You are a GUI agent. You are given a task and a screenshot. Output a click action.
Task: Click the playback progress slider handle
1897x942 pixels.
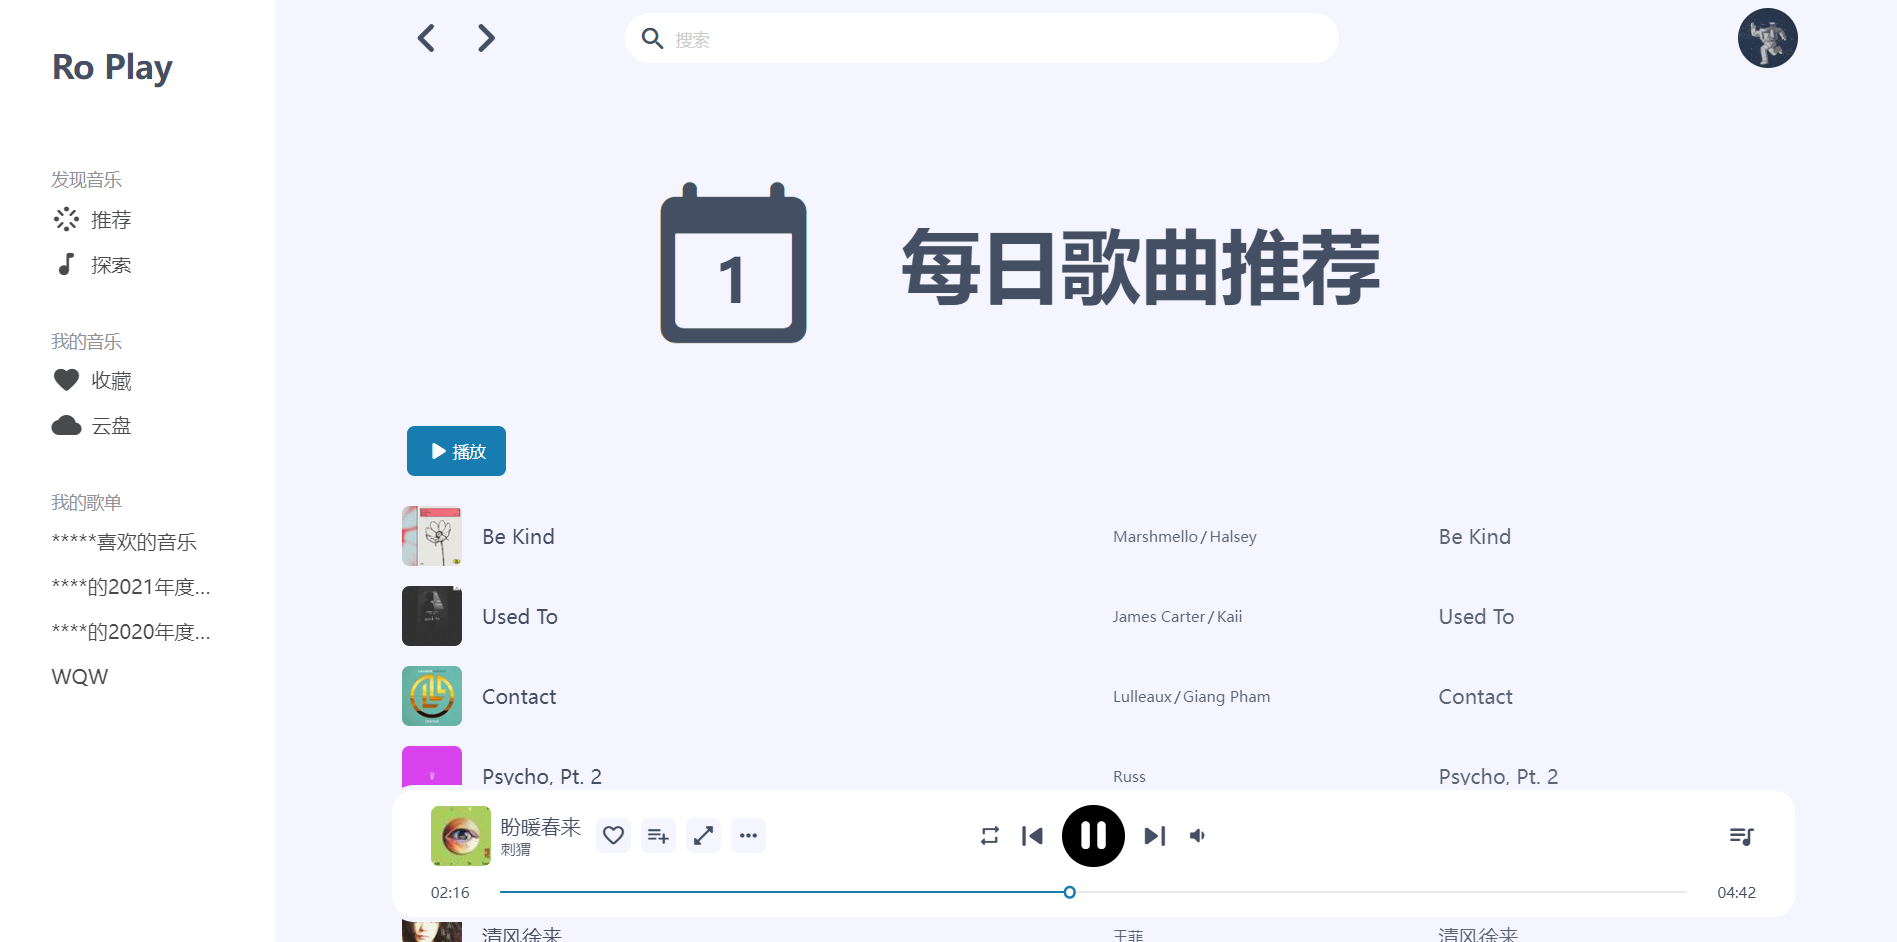[1069, 892]
